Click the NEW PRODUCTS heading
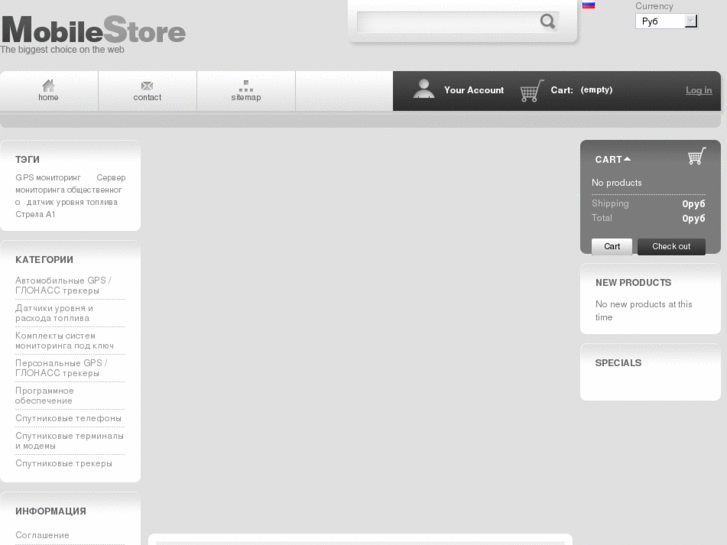Image resolution: width=727 pixels, height=545 pixels. point(633,282)
